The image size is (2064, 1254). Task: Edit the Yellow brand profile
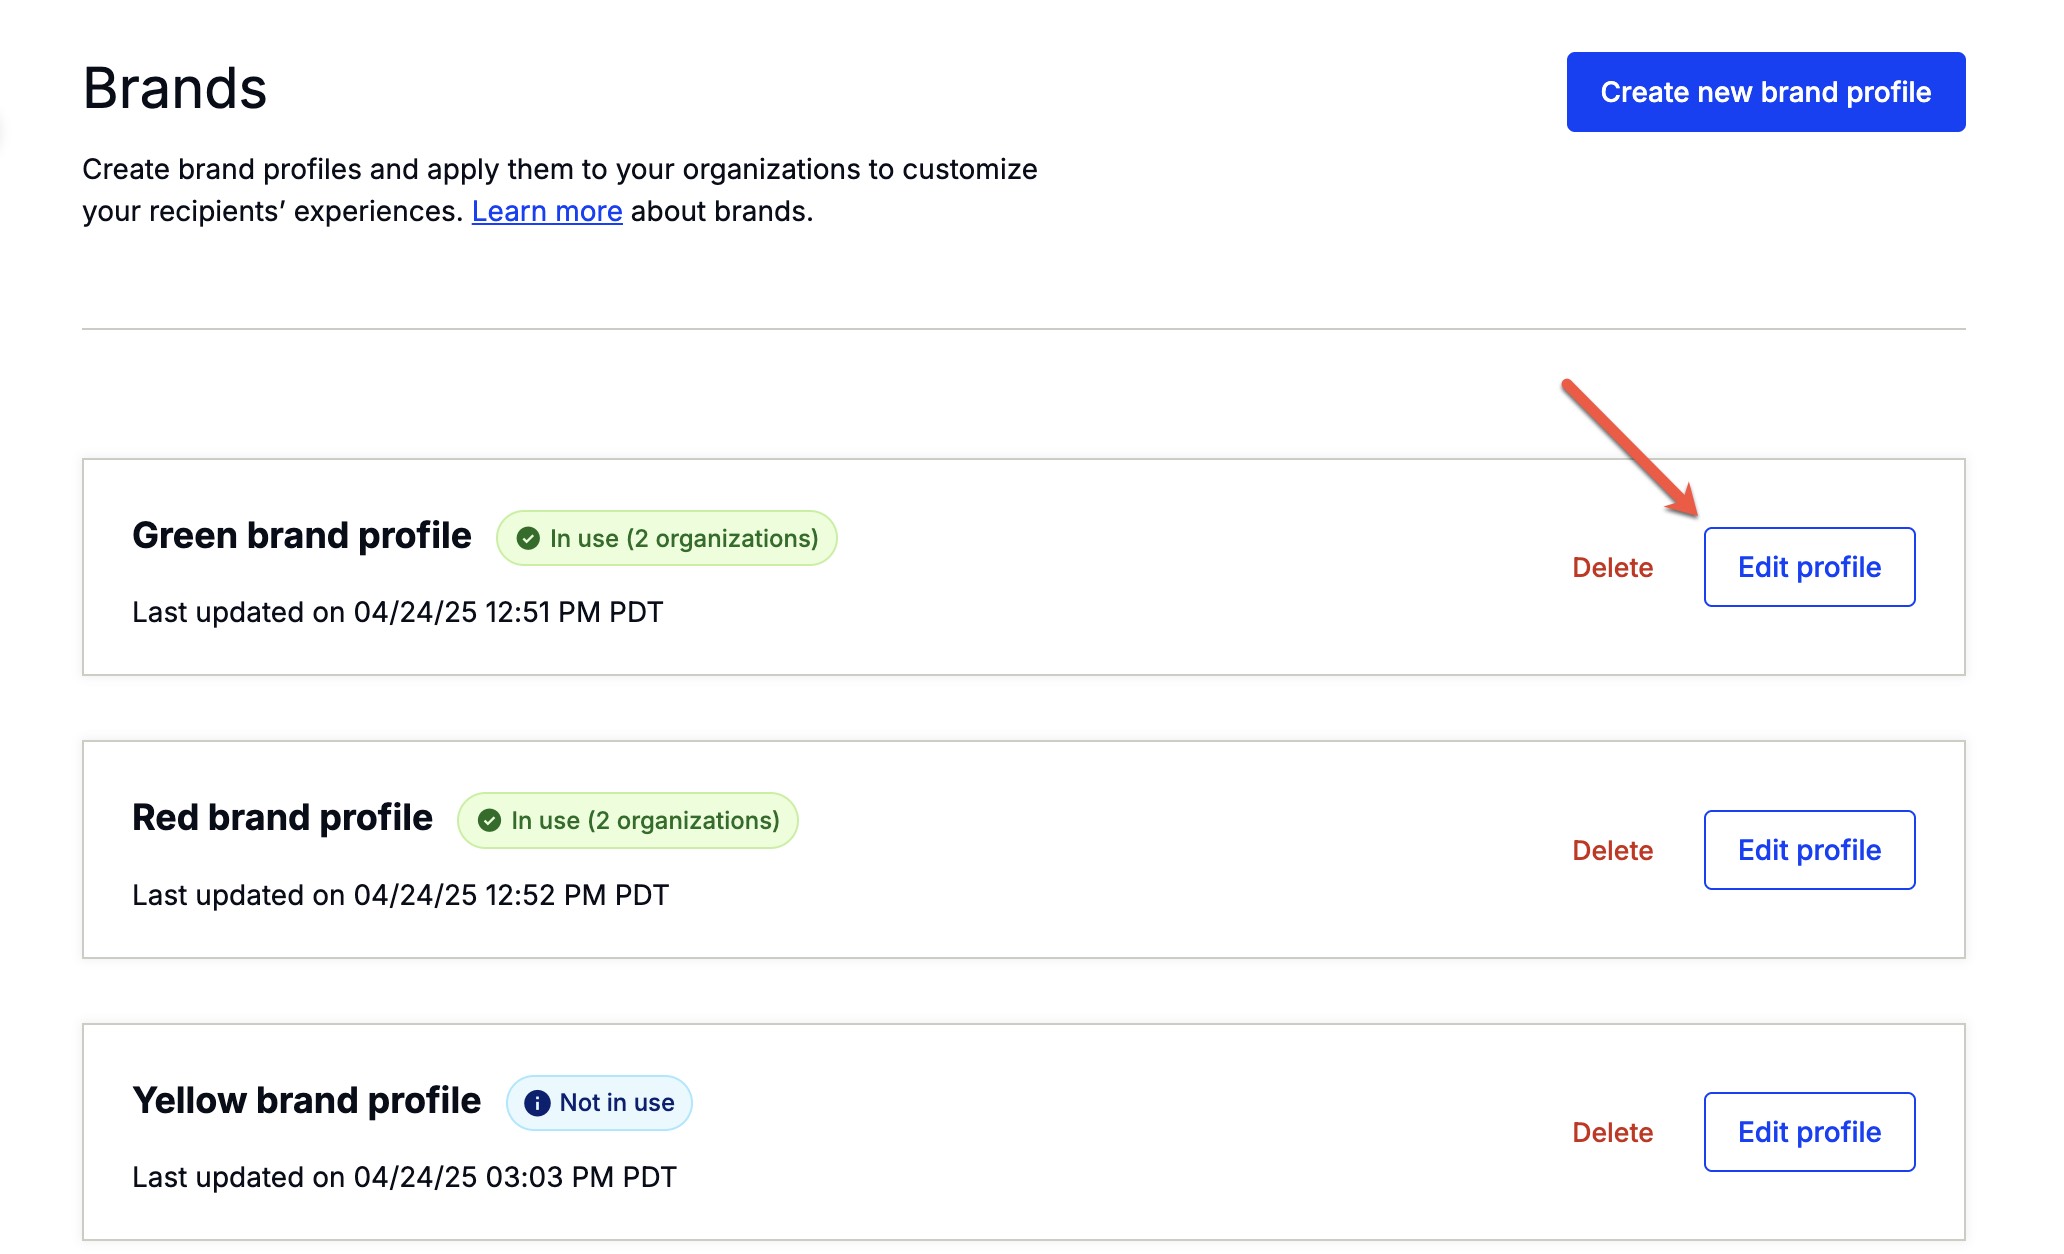[1809, 1132]
